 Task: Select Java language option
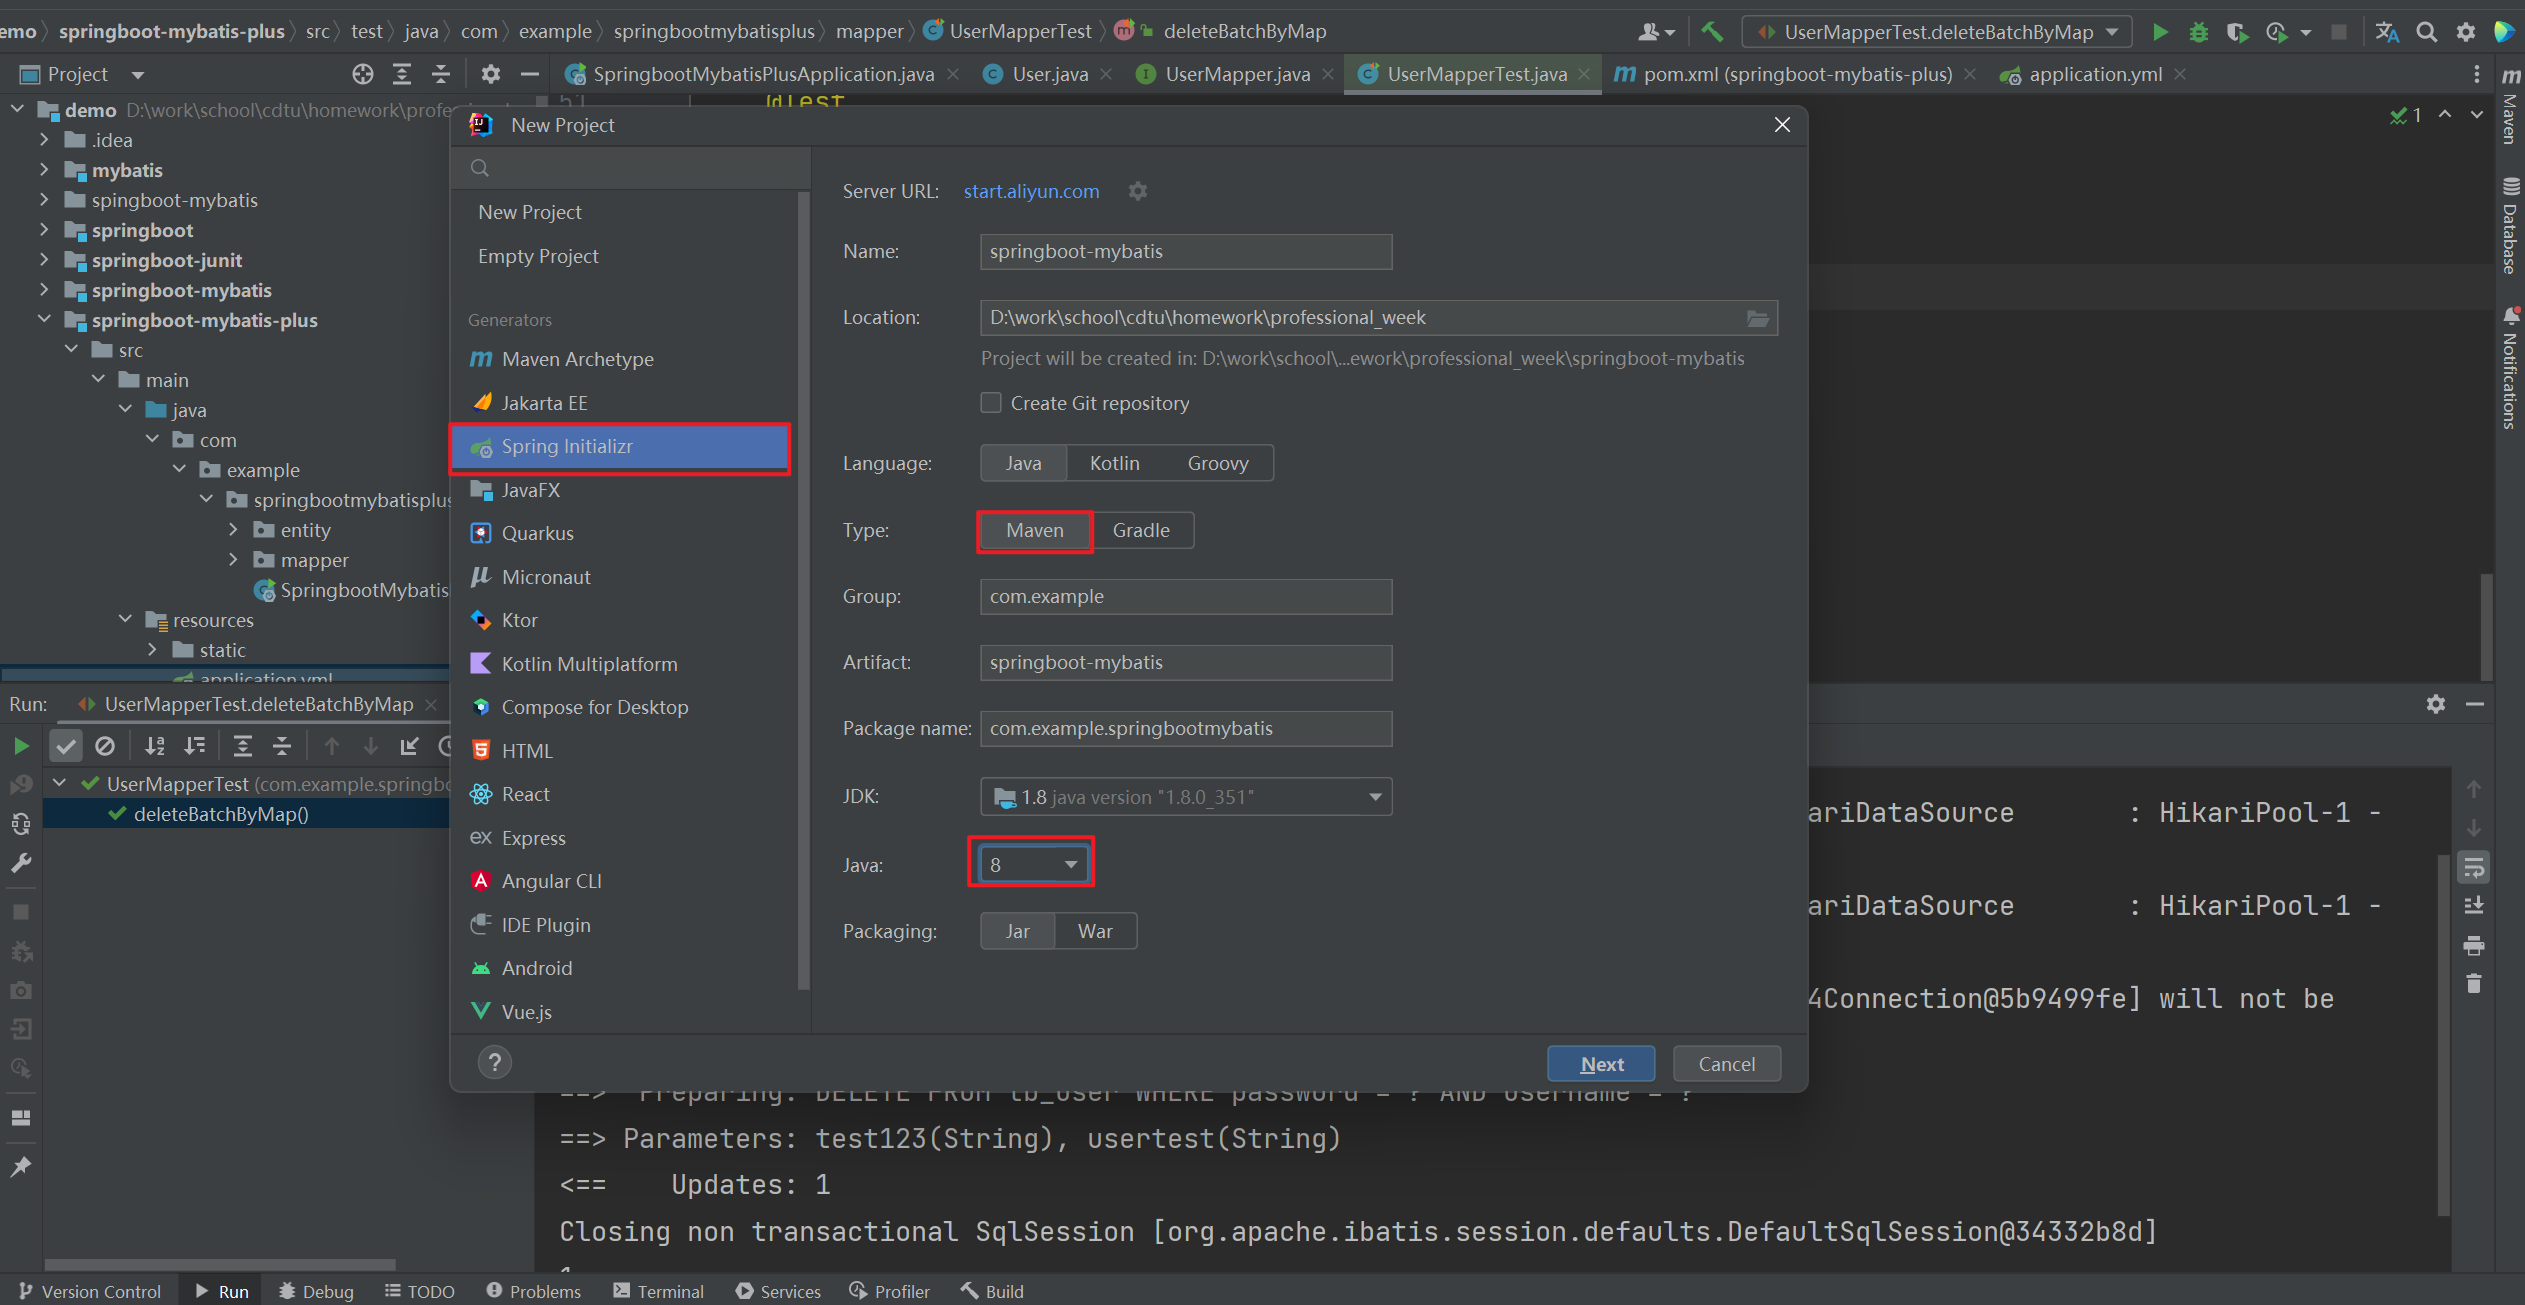[1023, 463]
